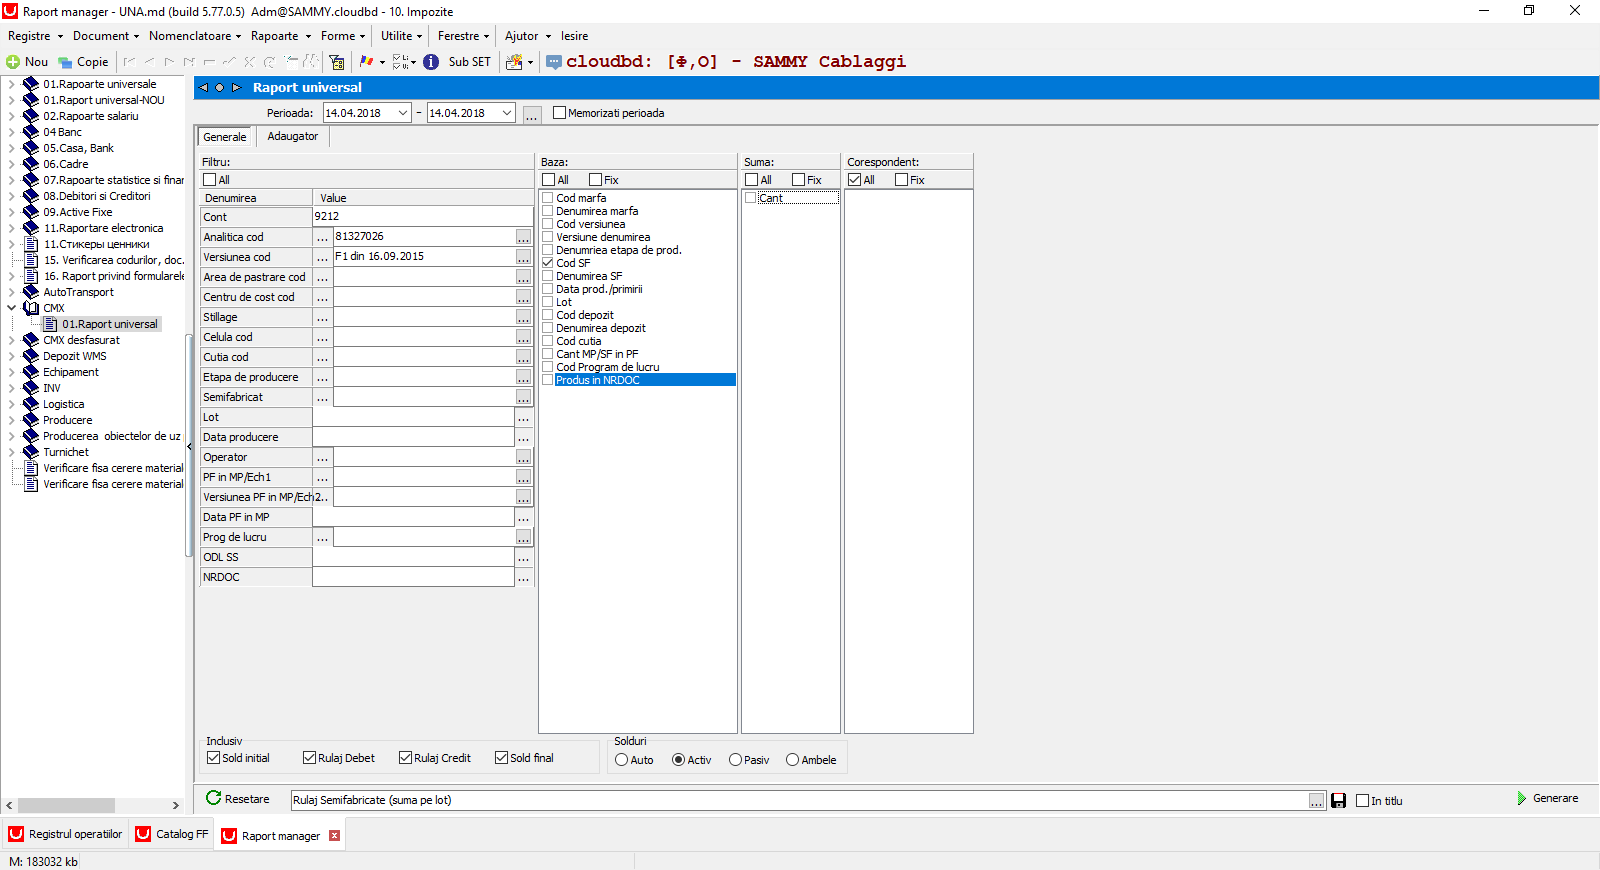The height and width of the screenshot is (870, 1600).
Task: Select the Pasiv radio button
Action: 736,760
